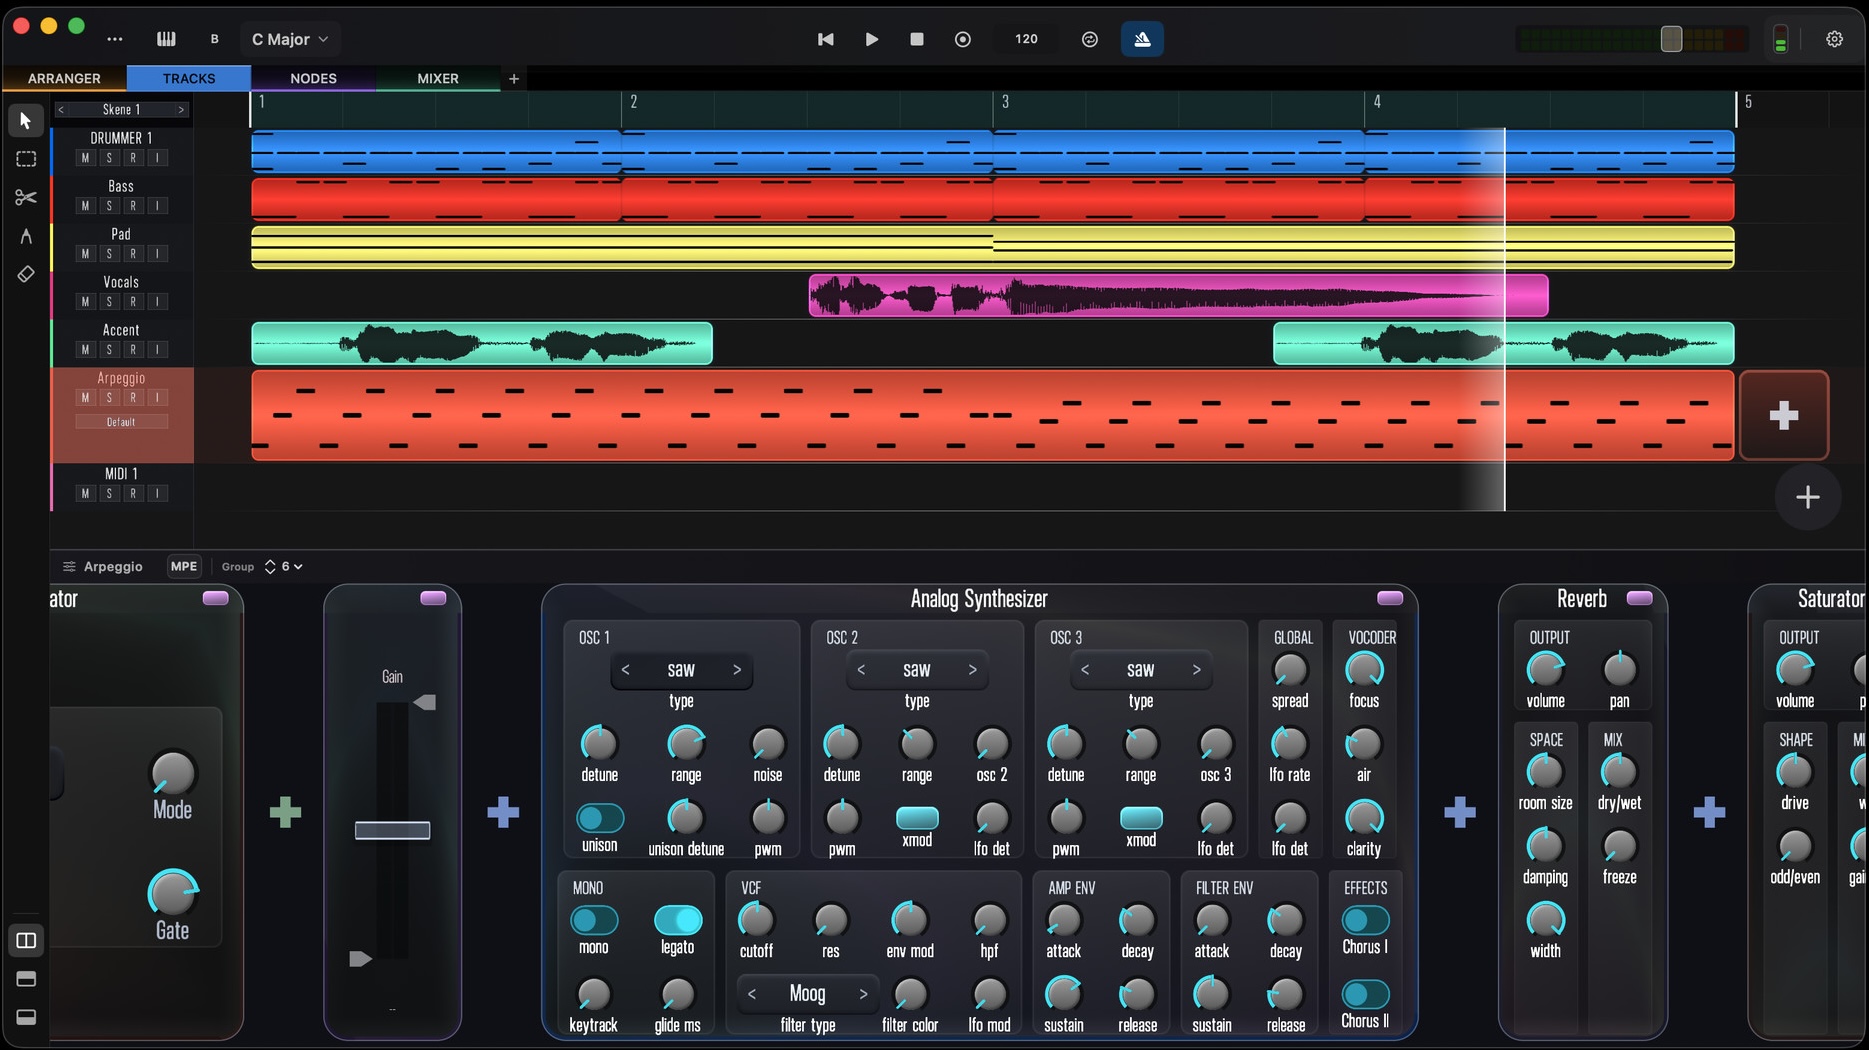1869x1050 pixels.
Task: Select next OSC 3 waveform type
Action: pyautogui.click(x=1196, y=670)
